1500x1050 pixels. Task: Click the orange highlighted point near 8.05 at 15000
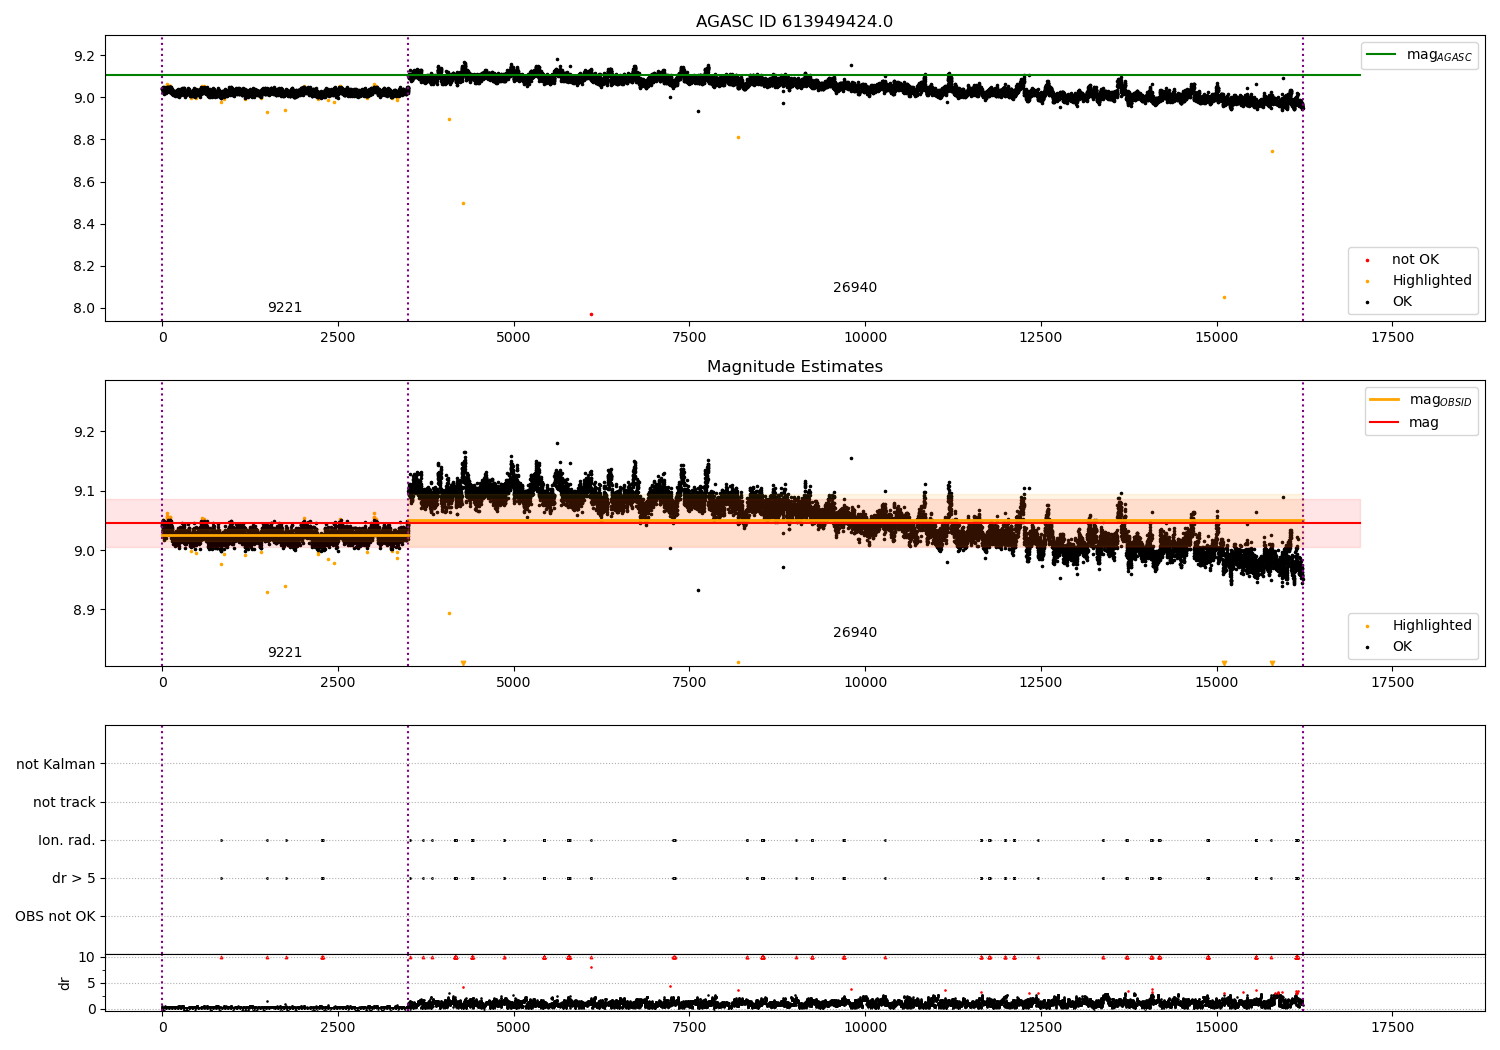[x=1224, y=297]
